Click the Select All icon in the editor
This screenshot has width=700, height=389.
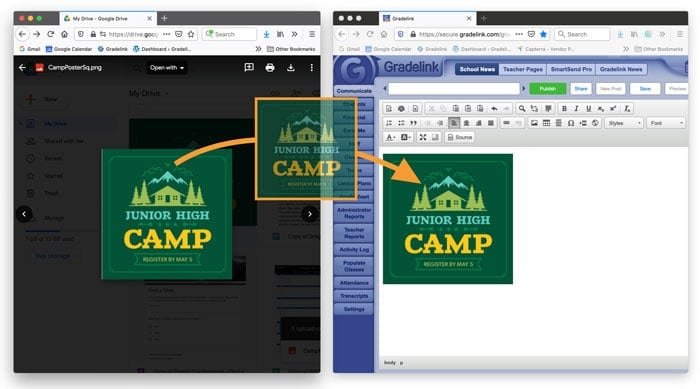[x=548, y=109]
